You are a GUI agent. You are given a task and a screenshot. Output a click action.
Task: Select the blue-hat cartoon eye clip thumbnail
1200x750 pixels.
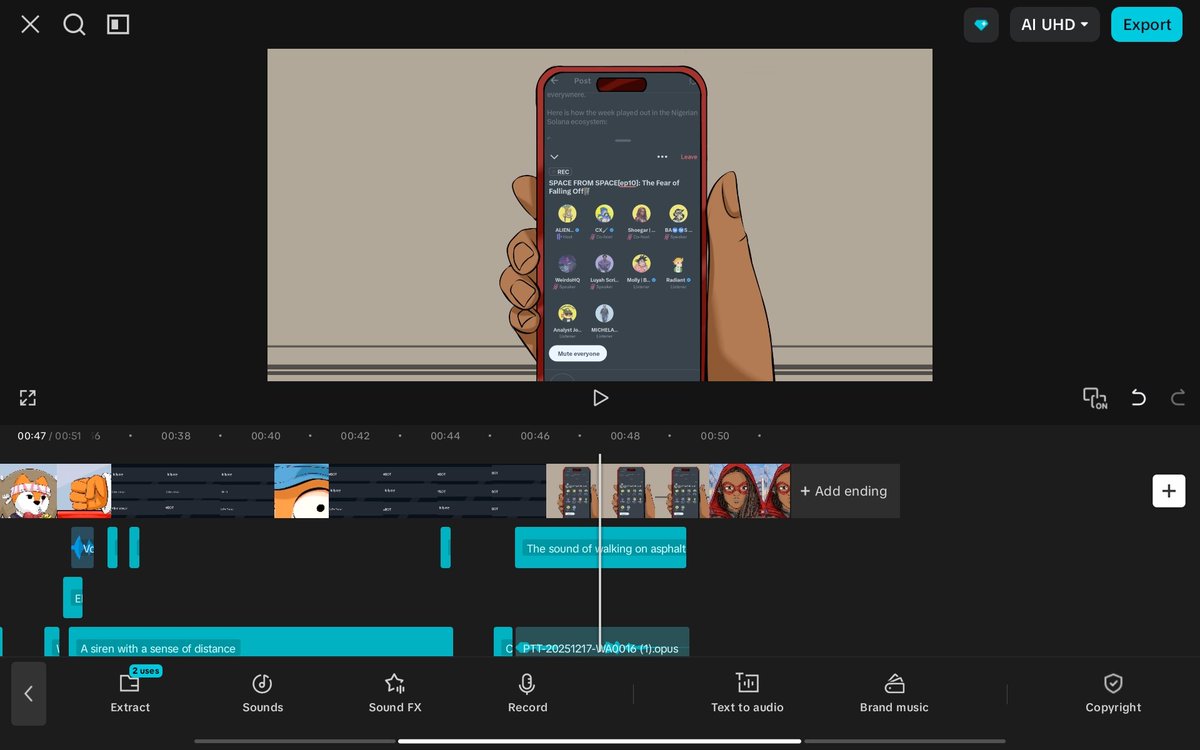tap(301, 491)
